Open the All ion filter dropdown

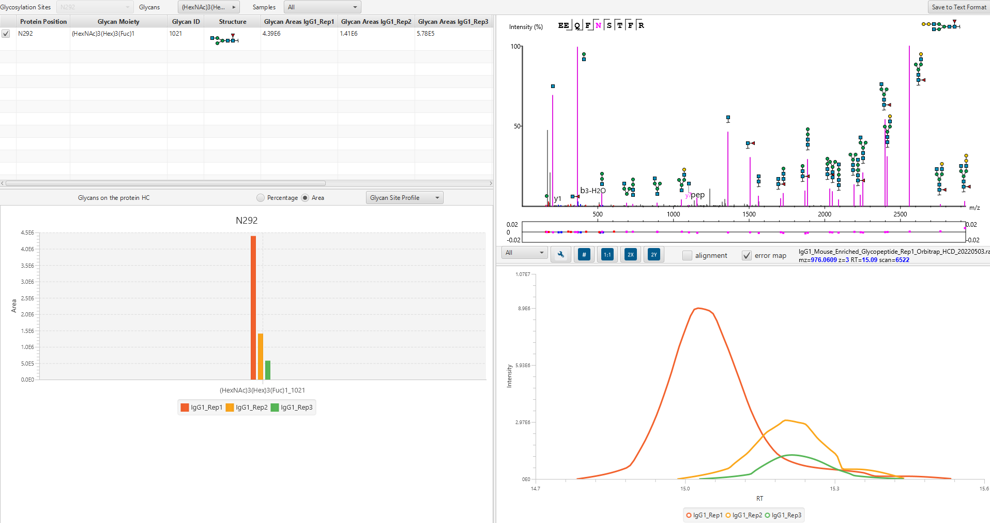coord(524,253)
